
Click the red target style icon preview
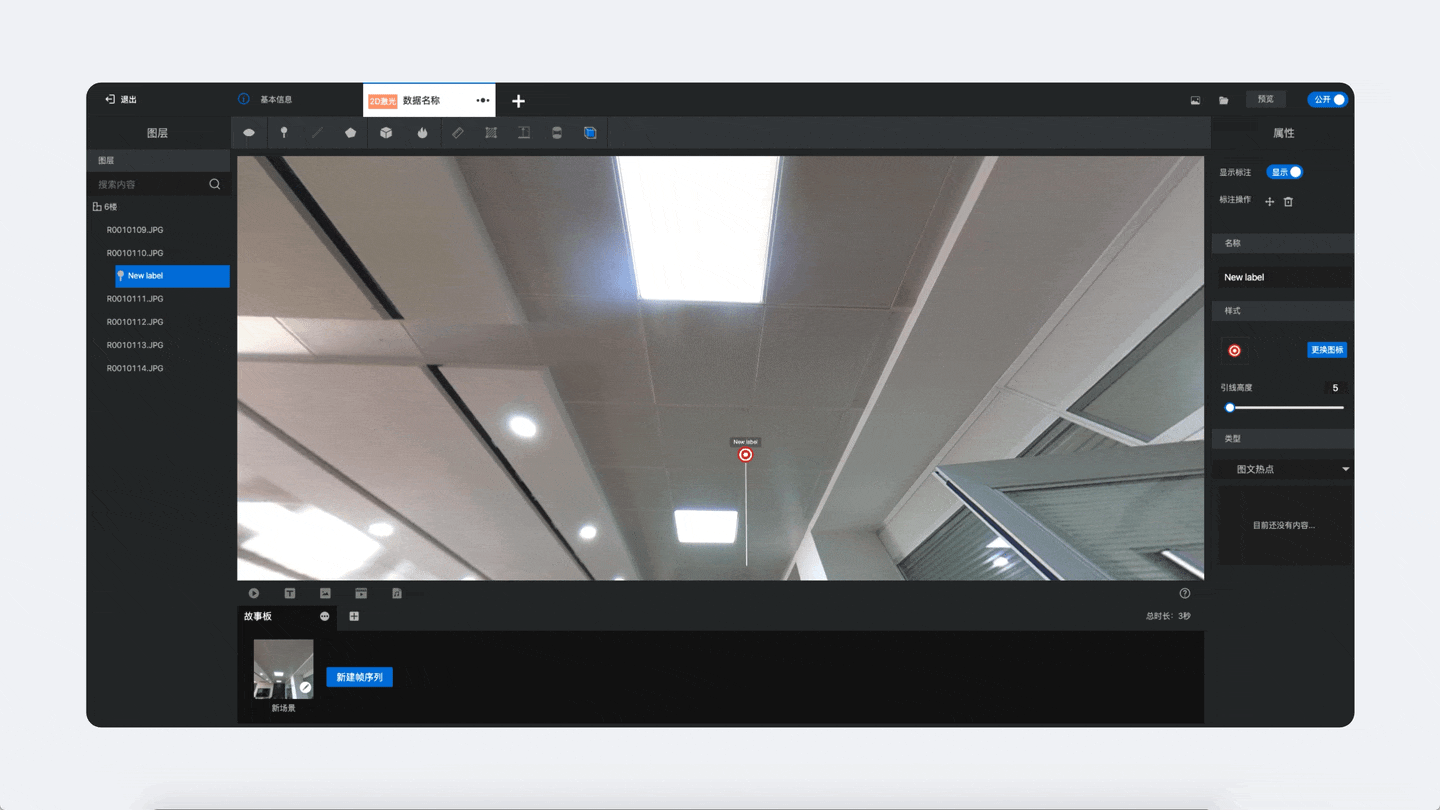coord(1234,350)
